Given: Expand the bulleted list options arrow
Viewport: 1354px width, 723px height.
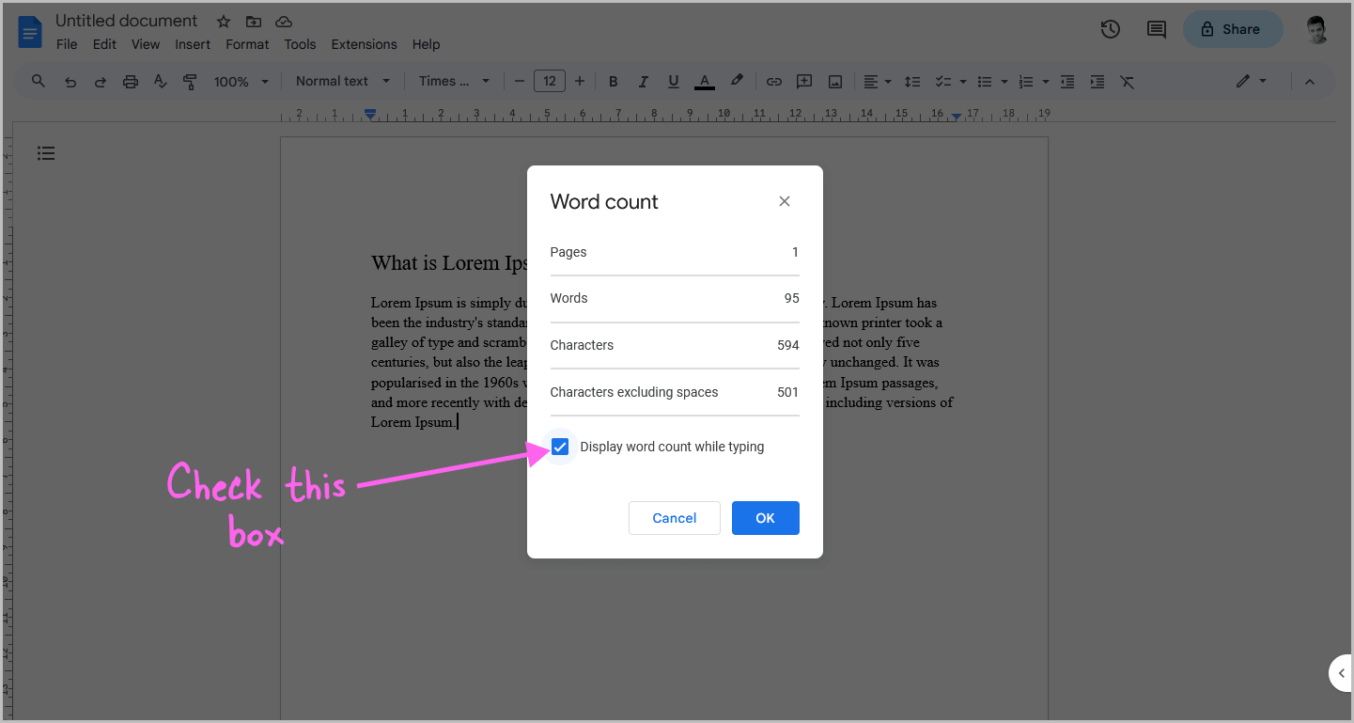Looking at the screenshot, I should point(1004,82).
